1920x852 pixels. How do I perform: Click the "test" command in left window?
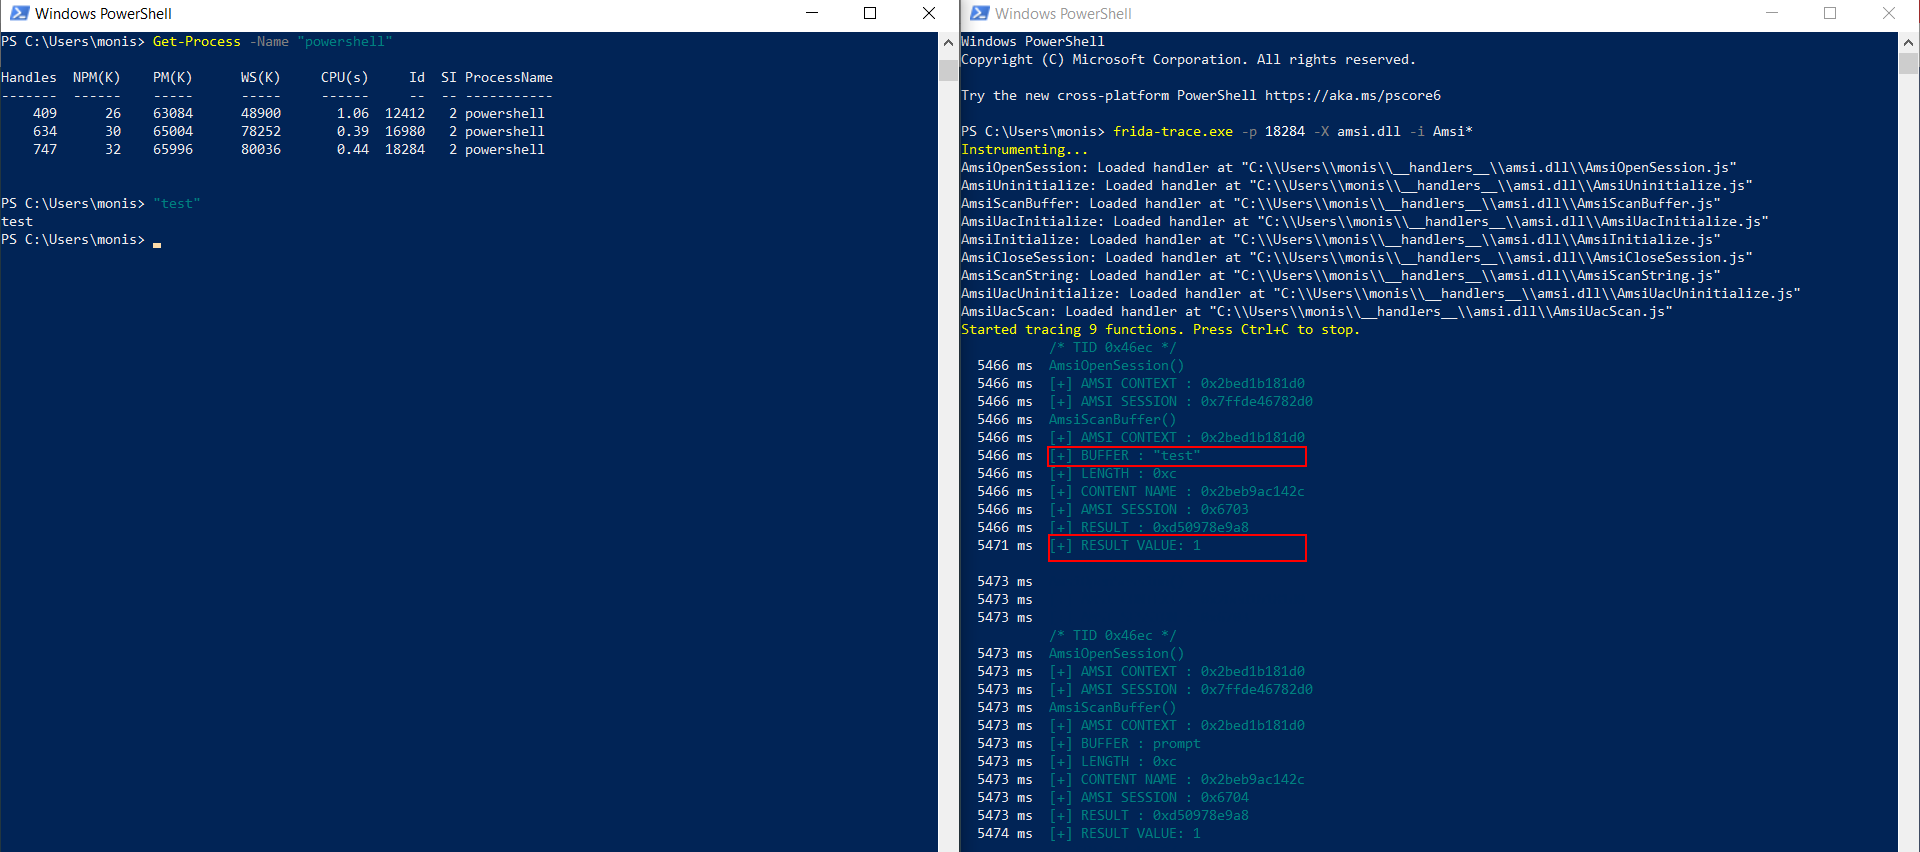(177, 203)
